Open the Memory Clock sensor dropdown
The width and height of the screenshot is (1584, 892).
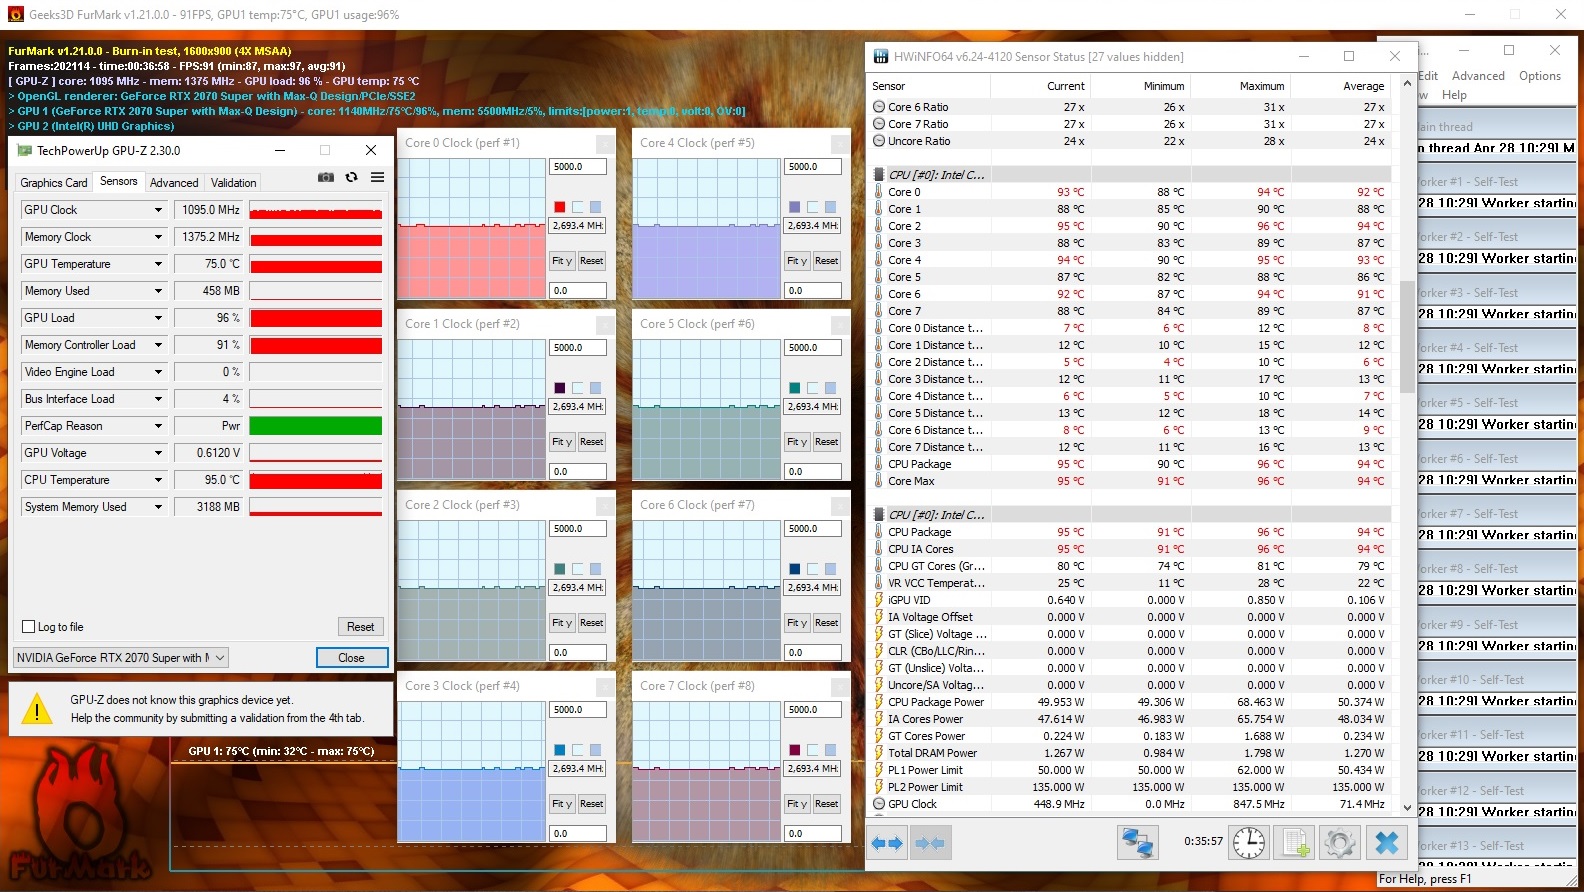(x=158, y=237)
